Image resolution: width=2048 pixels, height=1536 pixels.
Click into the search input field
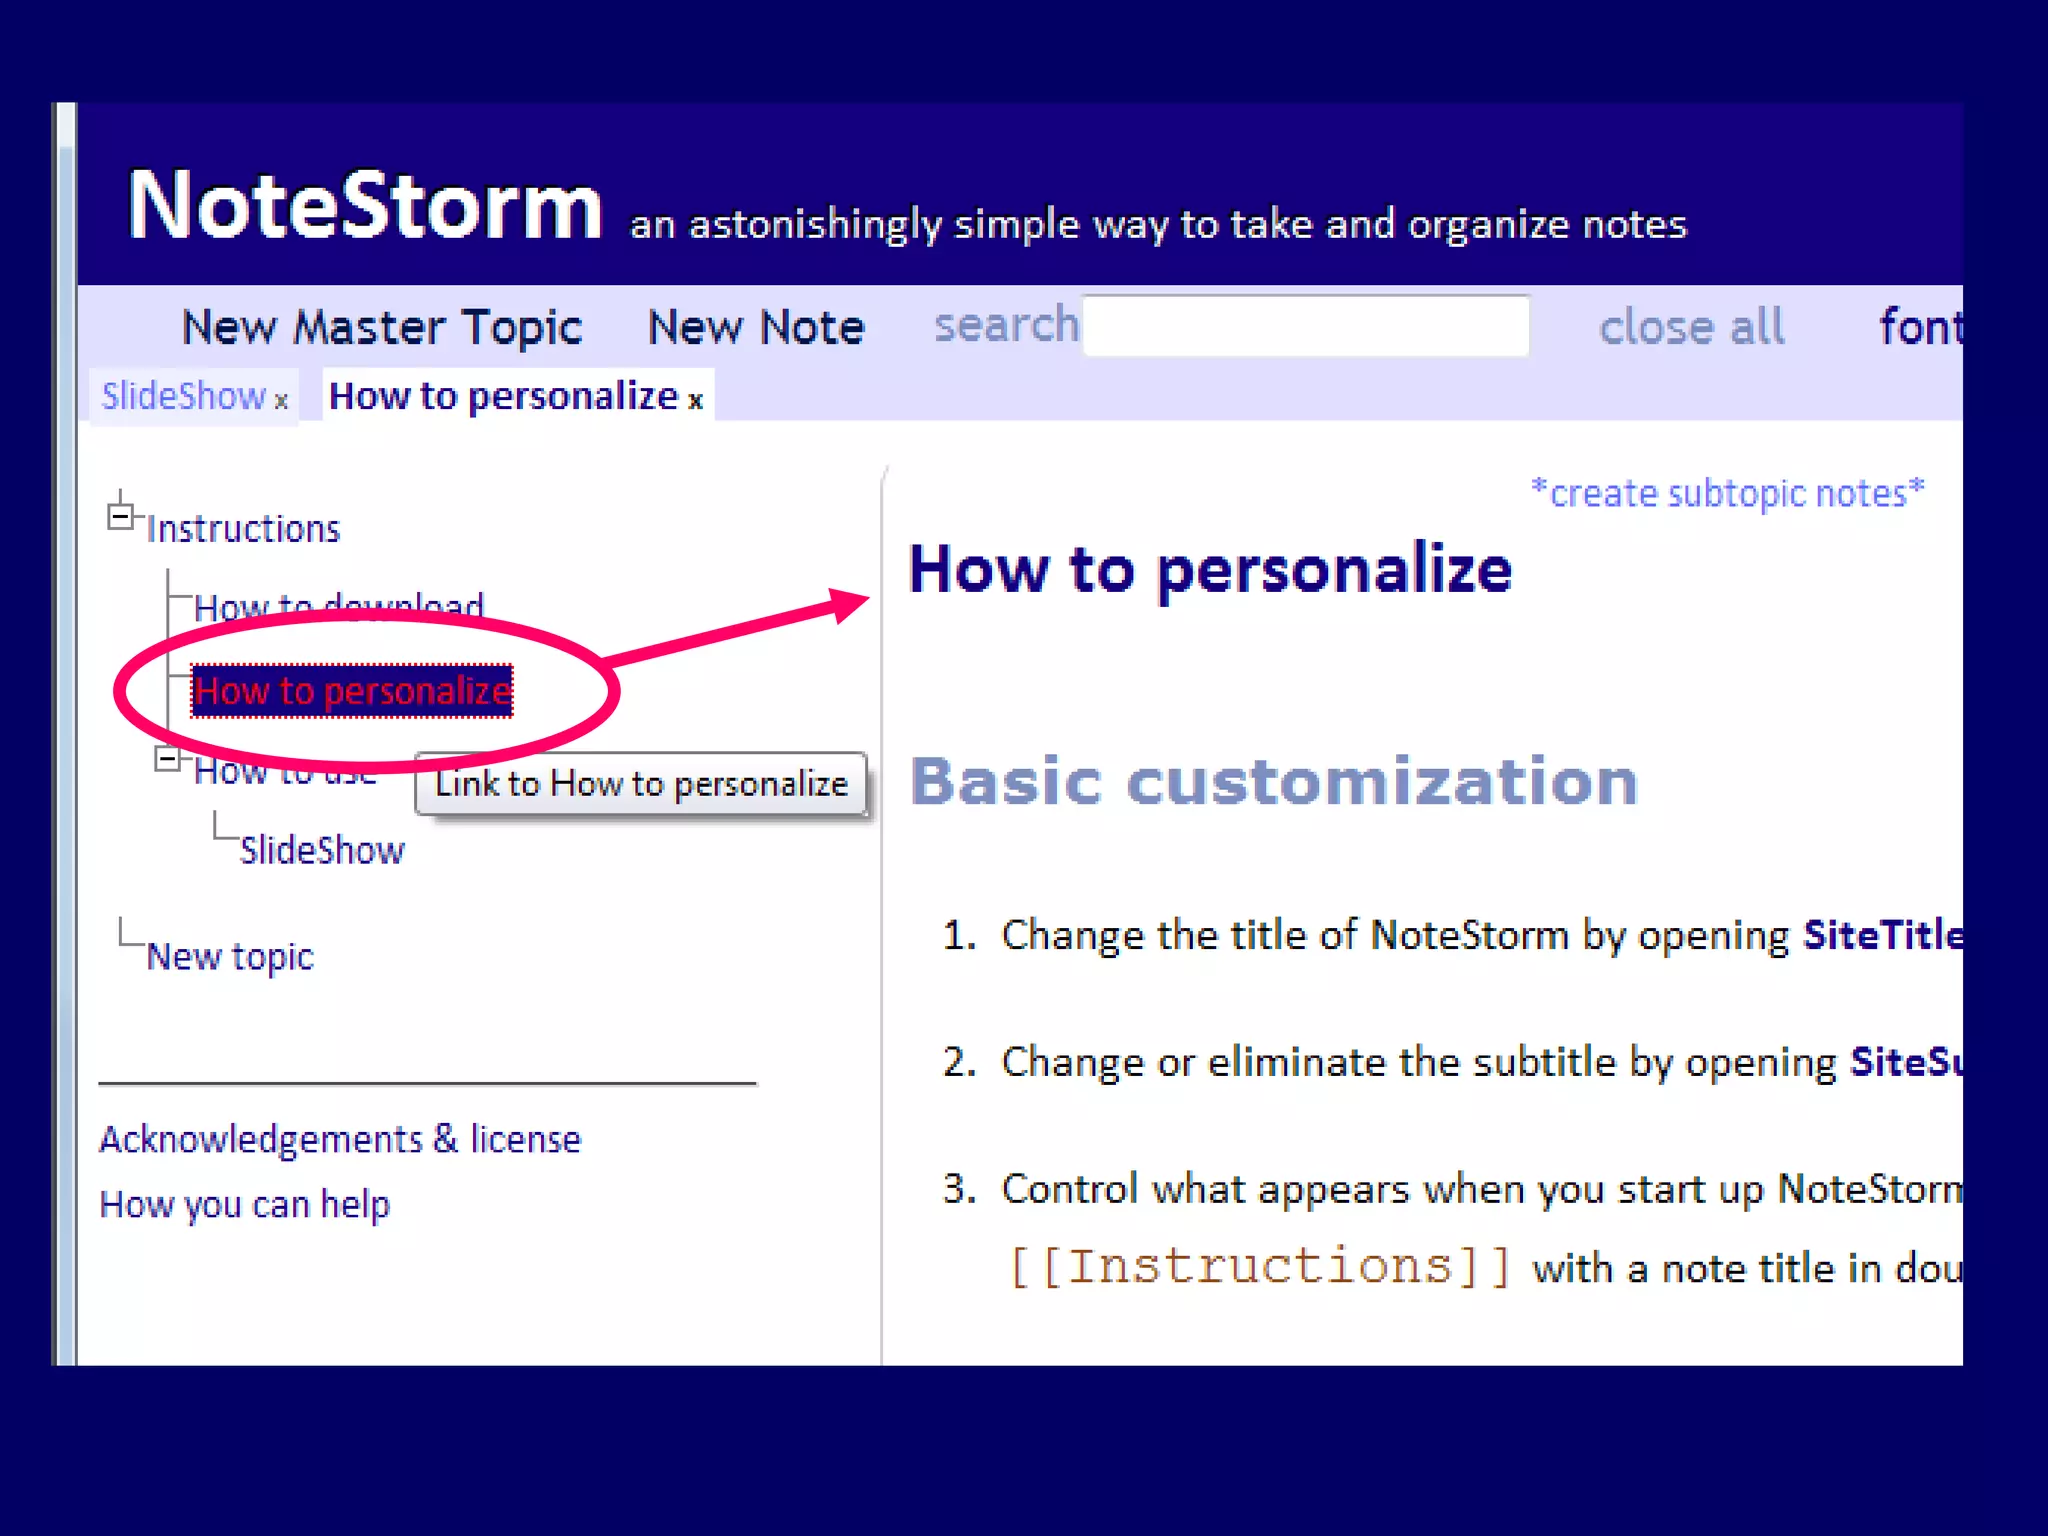tap(1305, 326)
